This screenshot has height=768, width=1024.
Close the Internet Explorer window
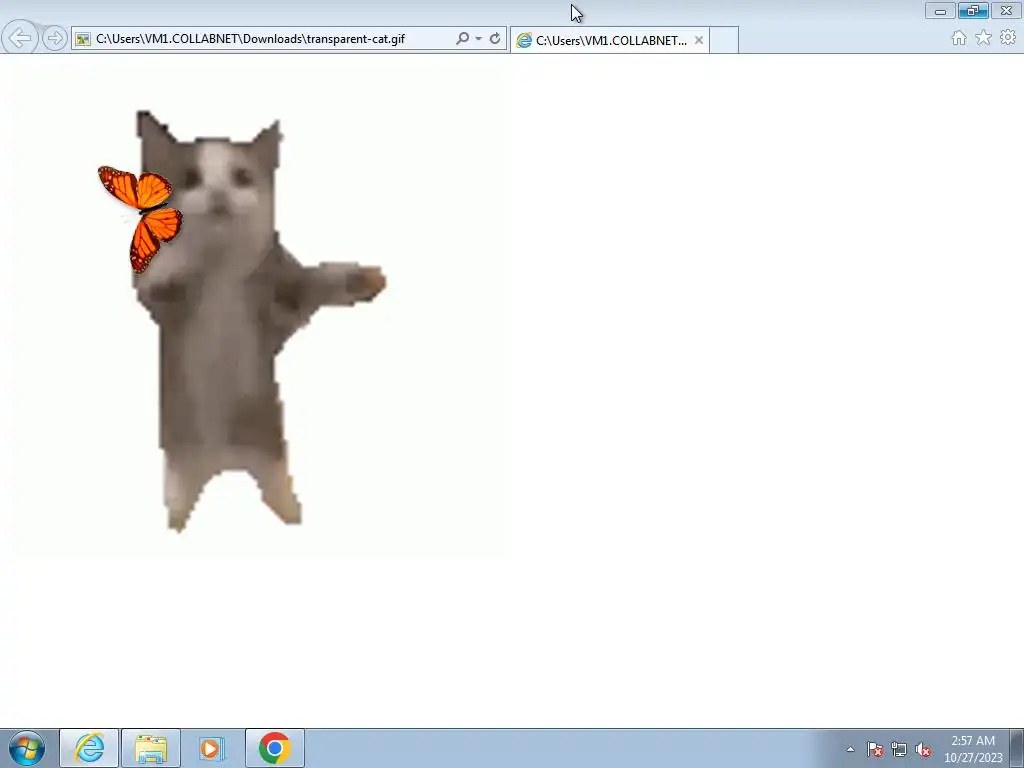[x=1006, y=10]
